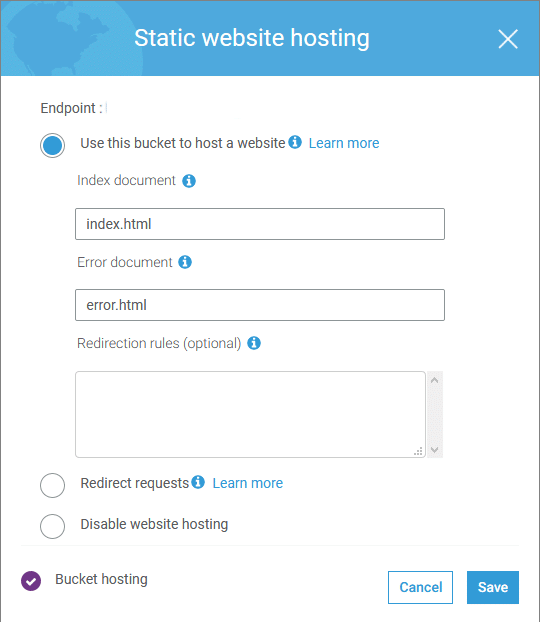540x622 pixels.
Task: Click the redirection rules scrollbar up arrow
Action: click(434, 380)
